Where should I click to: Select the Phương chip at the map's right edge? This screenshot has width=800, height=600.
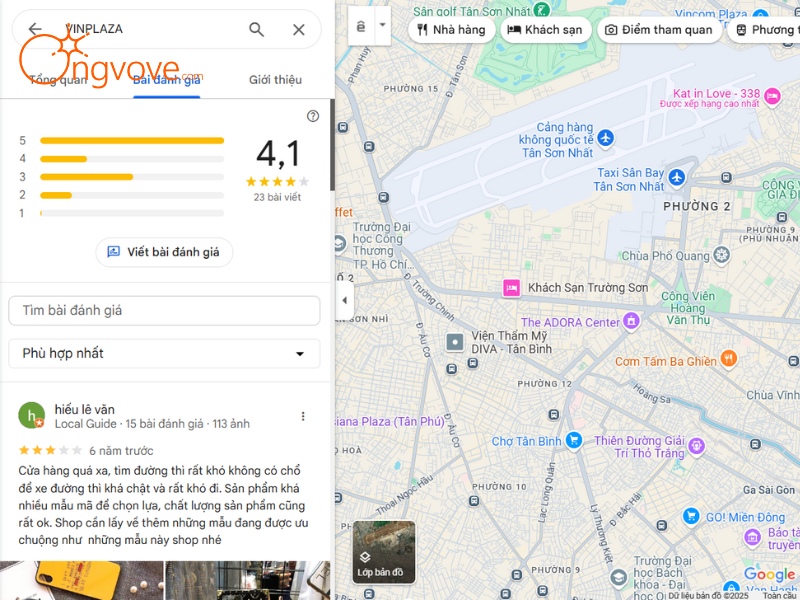tap(764, 30)
